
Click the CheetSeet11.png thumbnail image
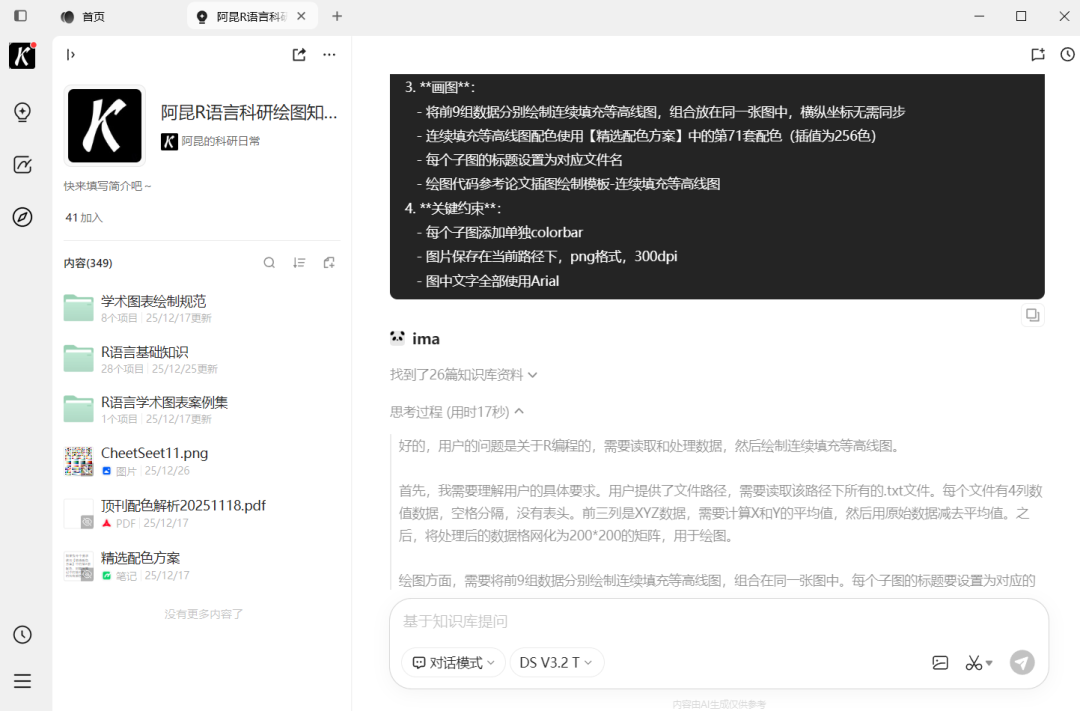(x=79, y=462)
